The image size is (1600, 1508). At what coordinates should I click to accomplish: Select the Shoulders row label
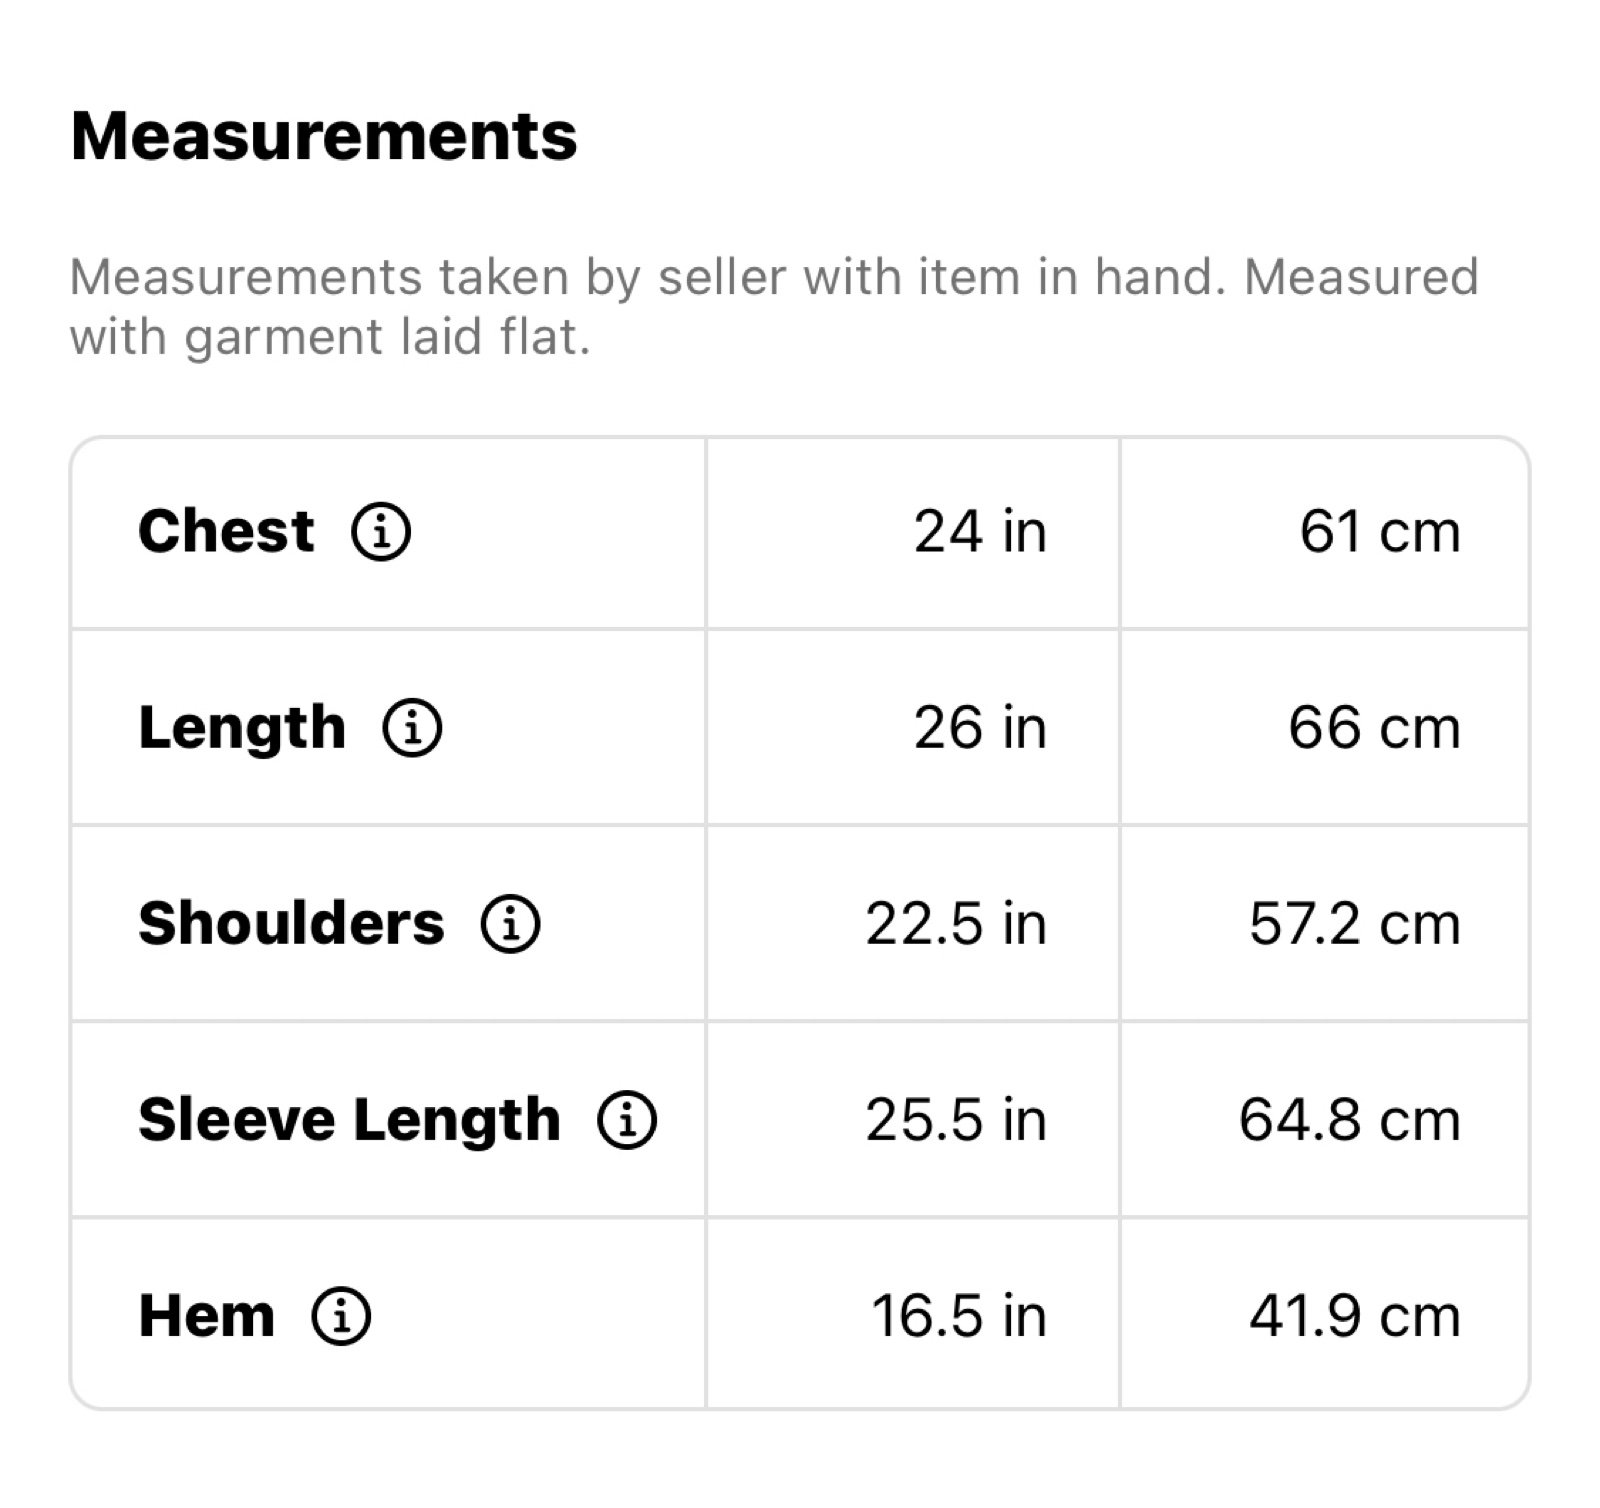click(x=291, y=923)
